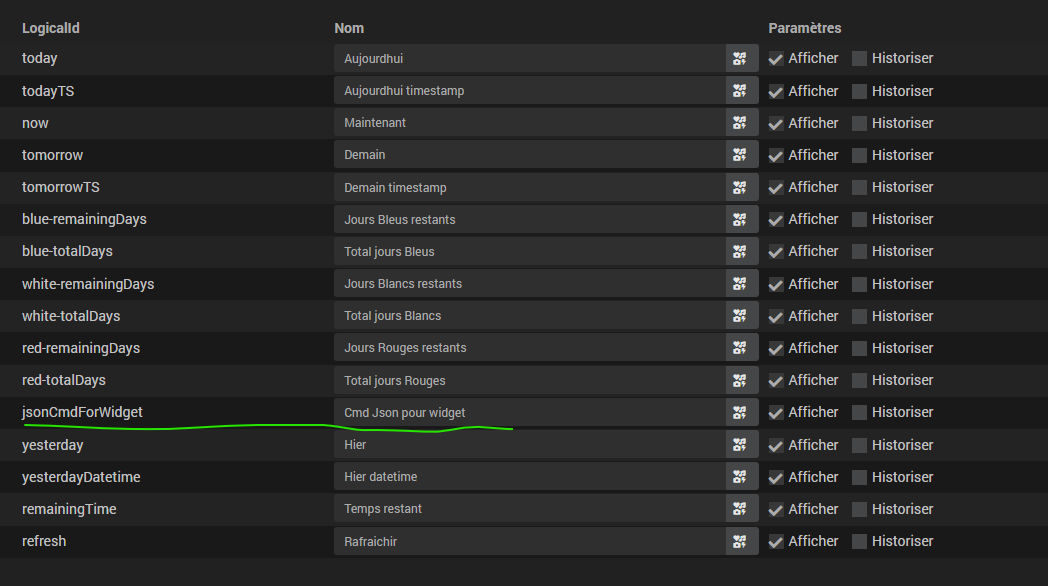Open icon chooser for Demain command

pyautogui.click(x=740, y=155)
